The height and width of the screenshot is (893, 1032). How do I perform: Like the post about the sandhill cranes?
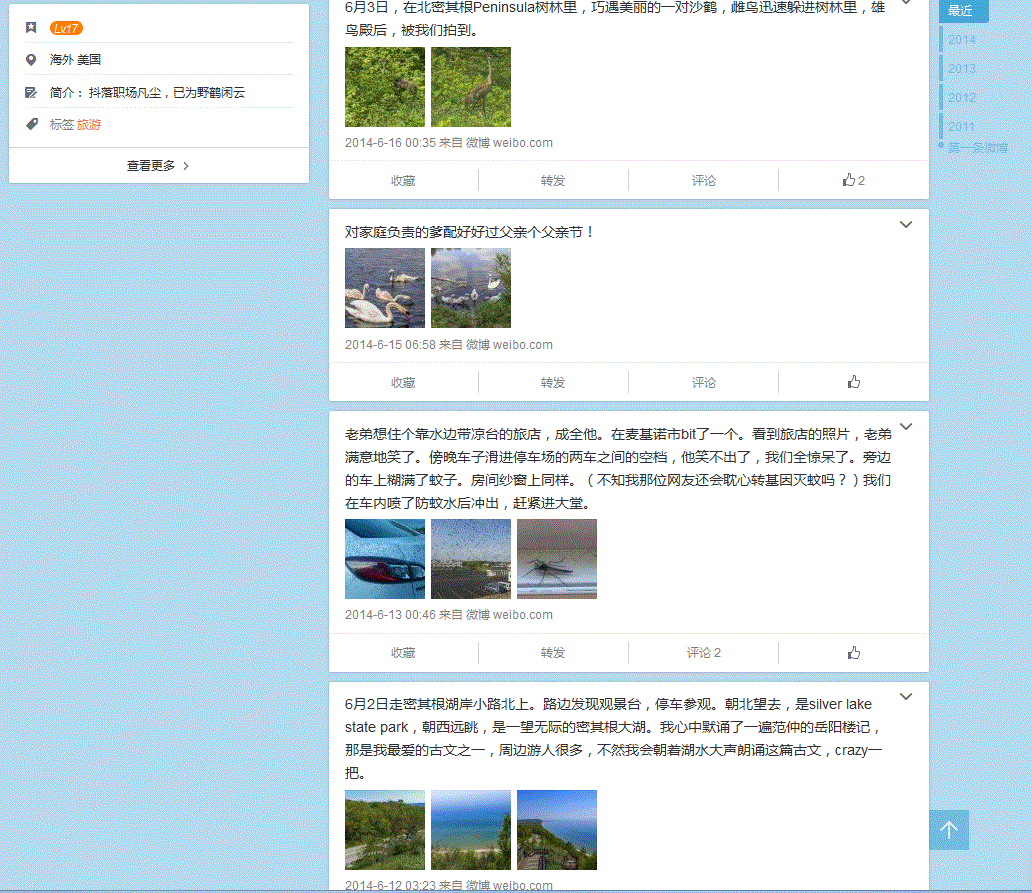click(x=853, y=181)
